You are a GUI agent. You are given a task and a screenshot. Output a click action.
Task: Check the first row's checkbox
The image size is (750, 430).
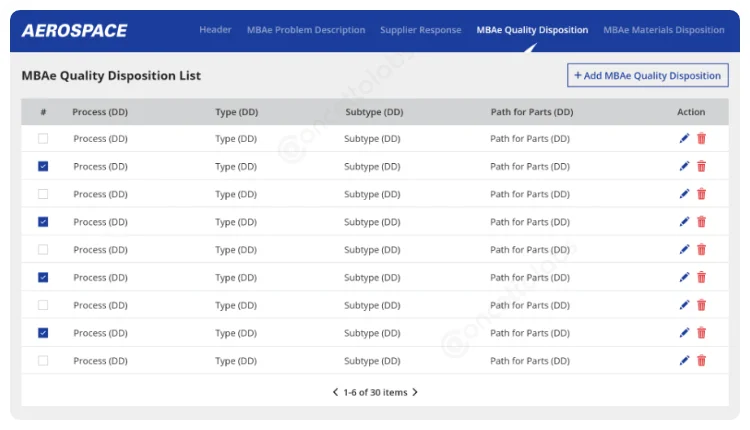click(43, 139)
